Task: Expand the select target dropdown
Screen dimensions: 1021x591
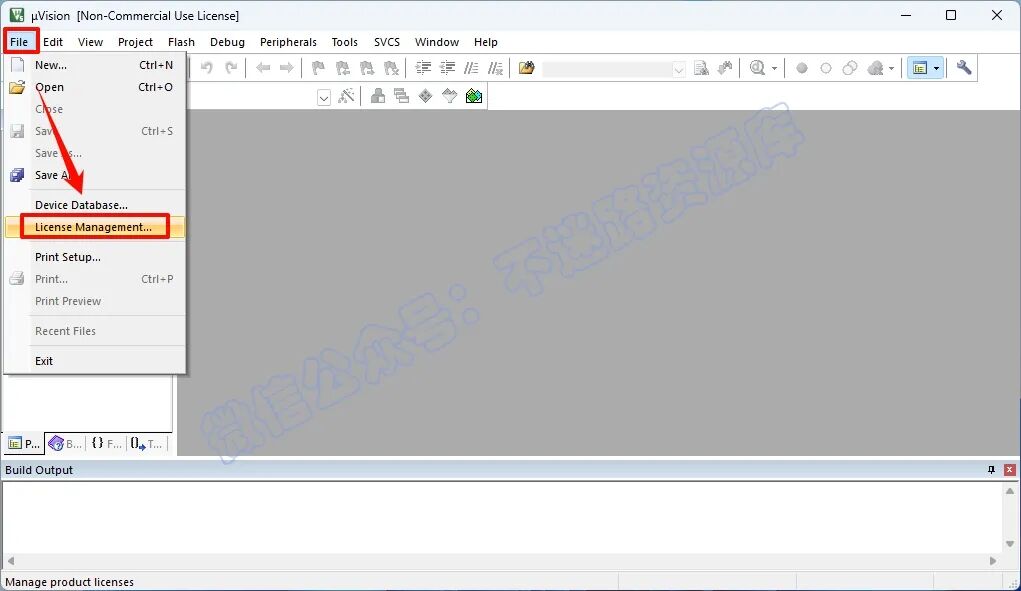Action: coord(324,98)
